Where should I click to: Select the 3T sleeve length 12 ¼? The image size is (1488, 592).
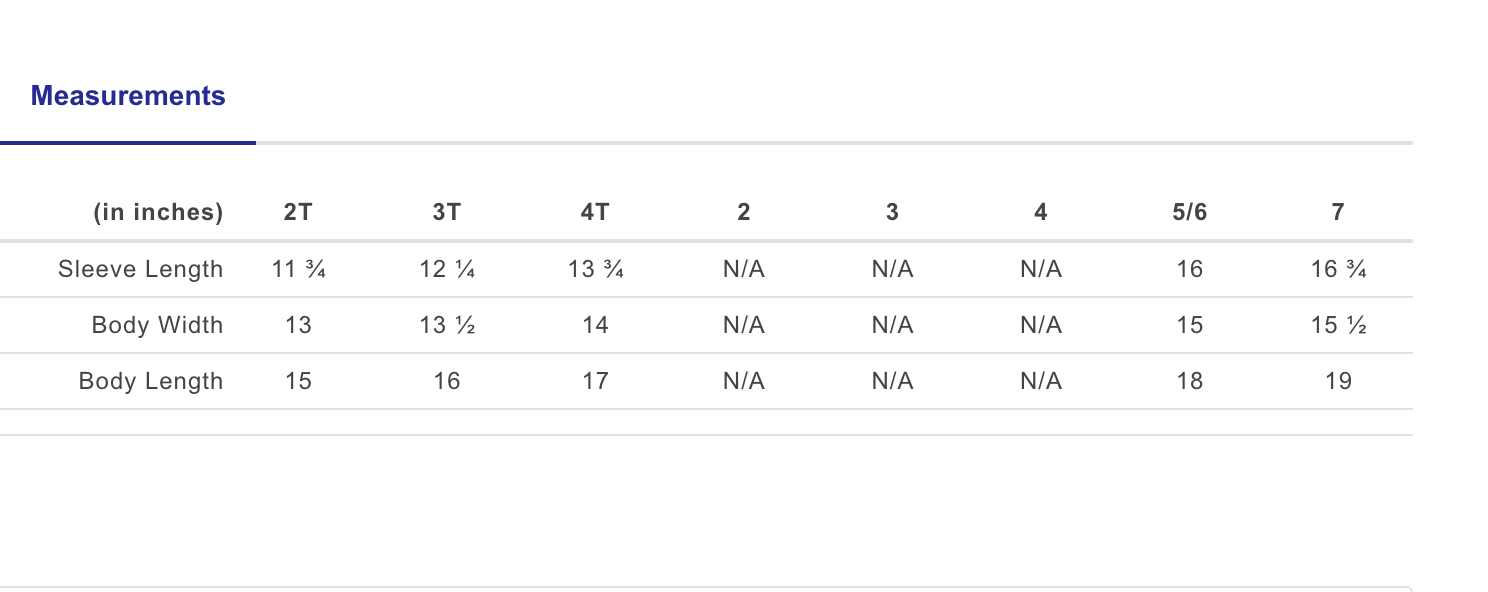pos(446,269)
